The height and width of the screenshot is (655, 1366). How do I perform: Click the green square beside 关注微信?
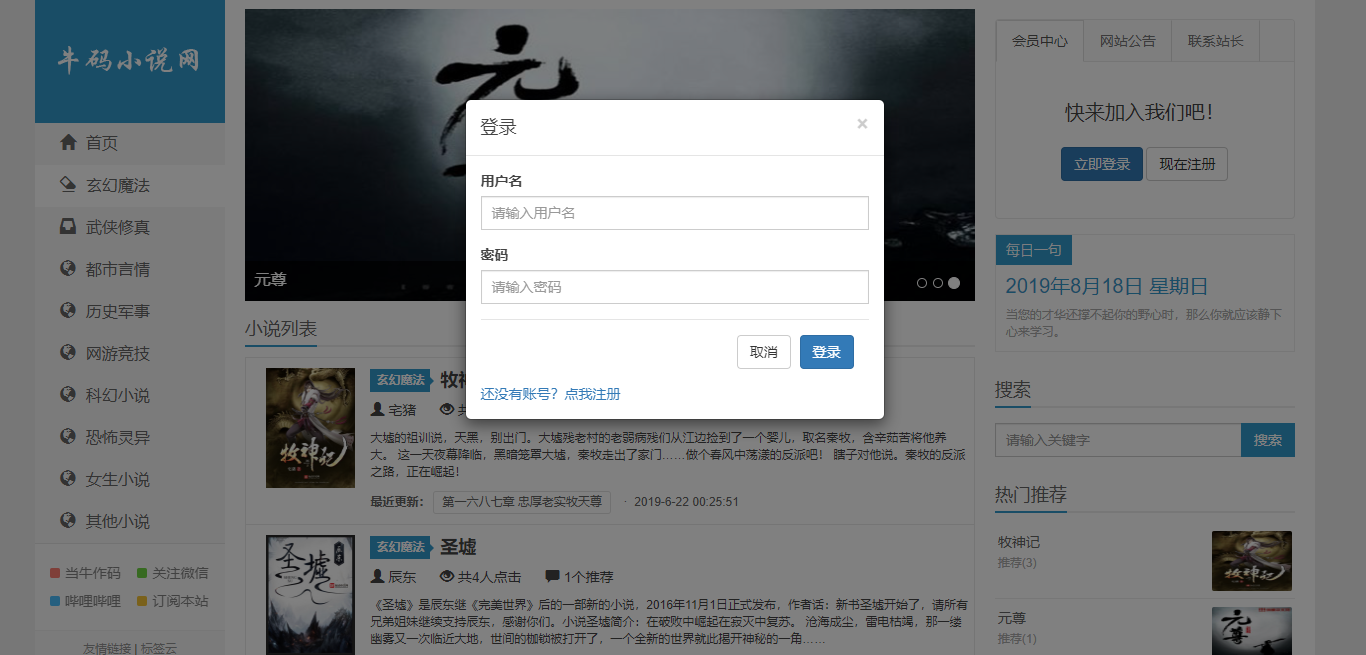[x=142, y=573]
